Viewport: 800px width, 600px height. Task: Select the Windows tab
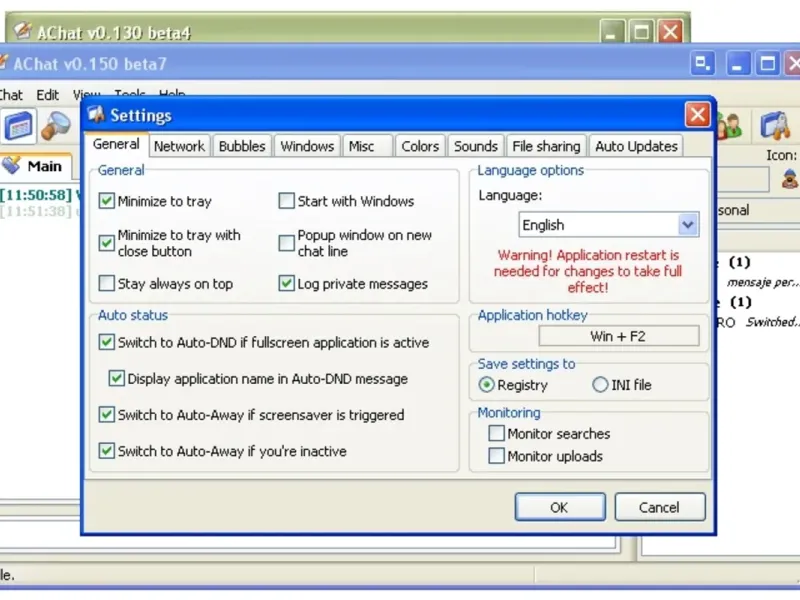(307, 146)
